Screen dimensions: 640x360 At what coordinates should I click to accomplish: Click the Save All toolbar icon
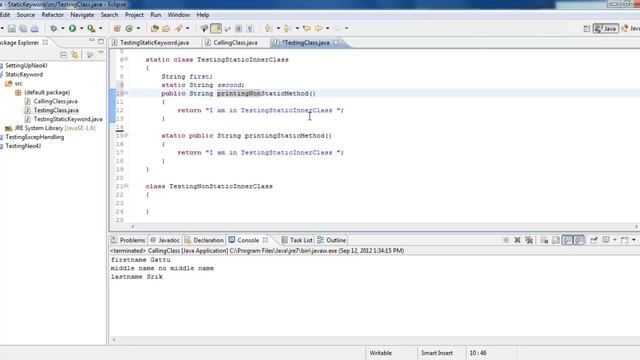click(23, 28)
